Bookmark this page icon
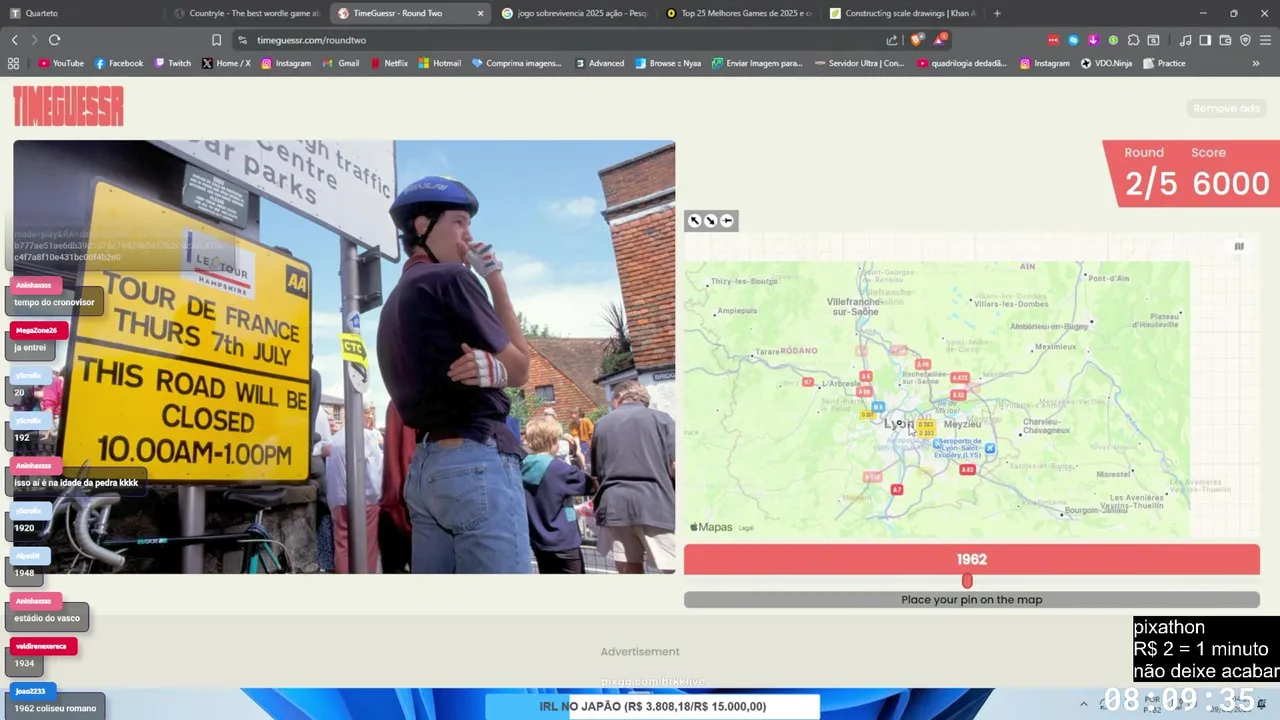 216,40
